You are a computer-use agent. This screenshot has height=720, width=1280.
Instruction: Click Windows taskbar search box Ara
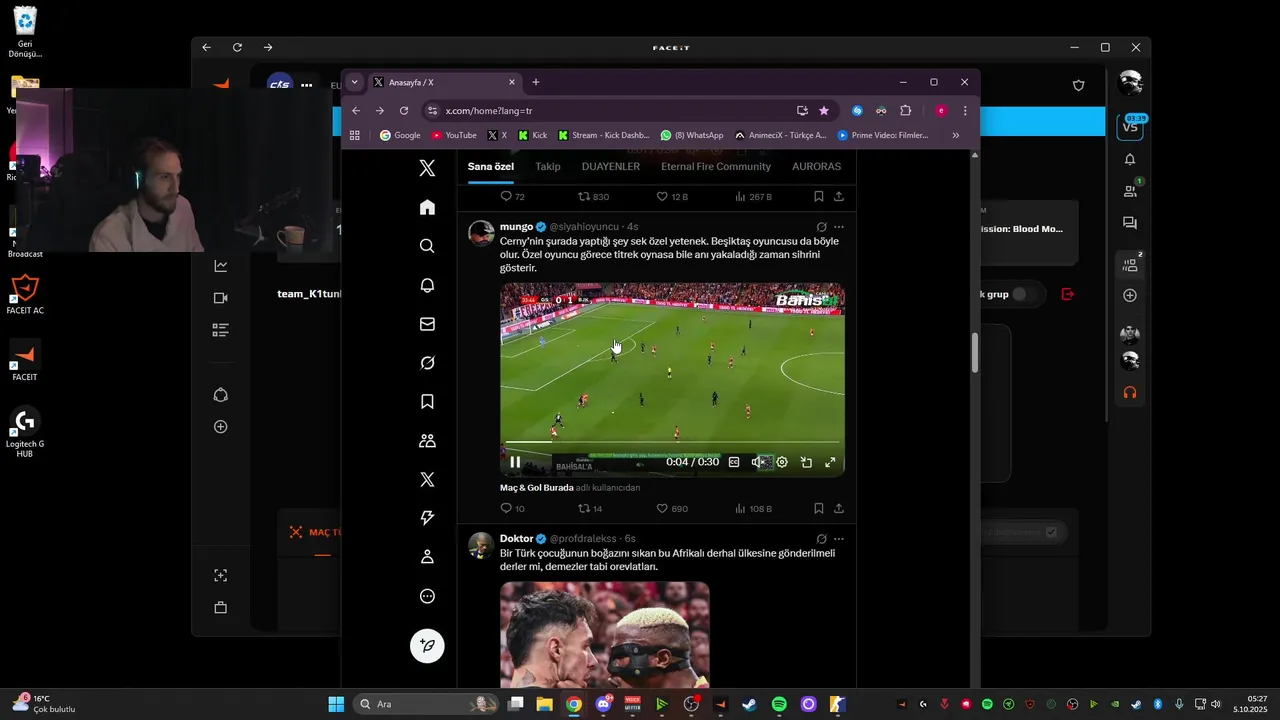427,704
